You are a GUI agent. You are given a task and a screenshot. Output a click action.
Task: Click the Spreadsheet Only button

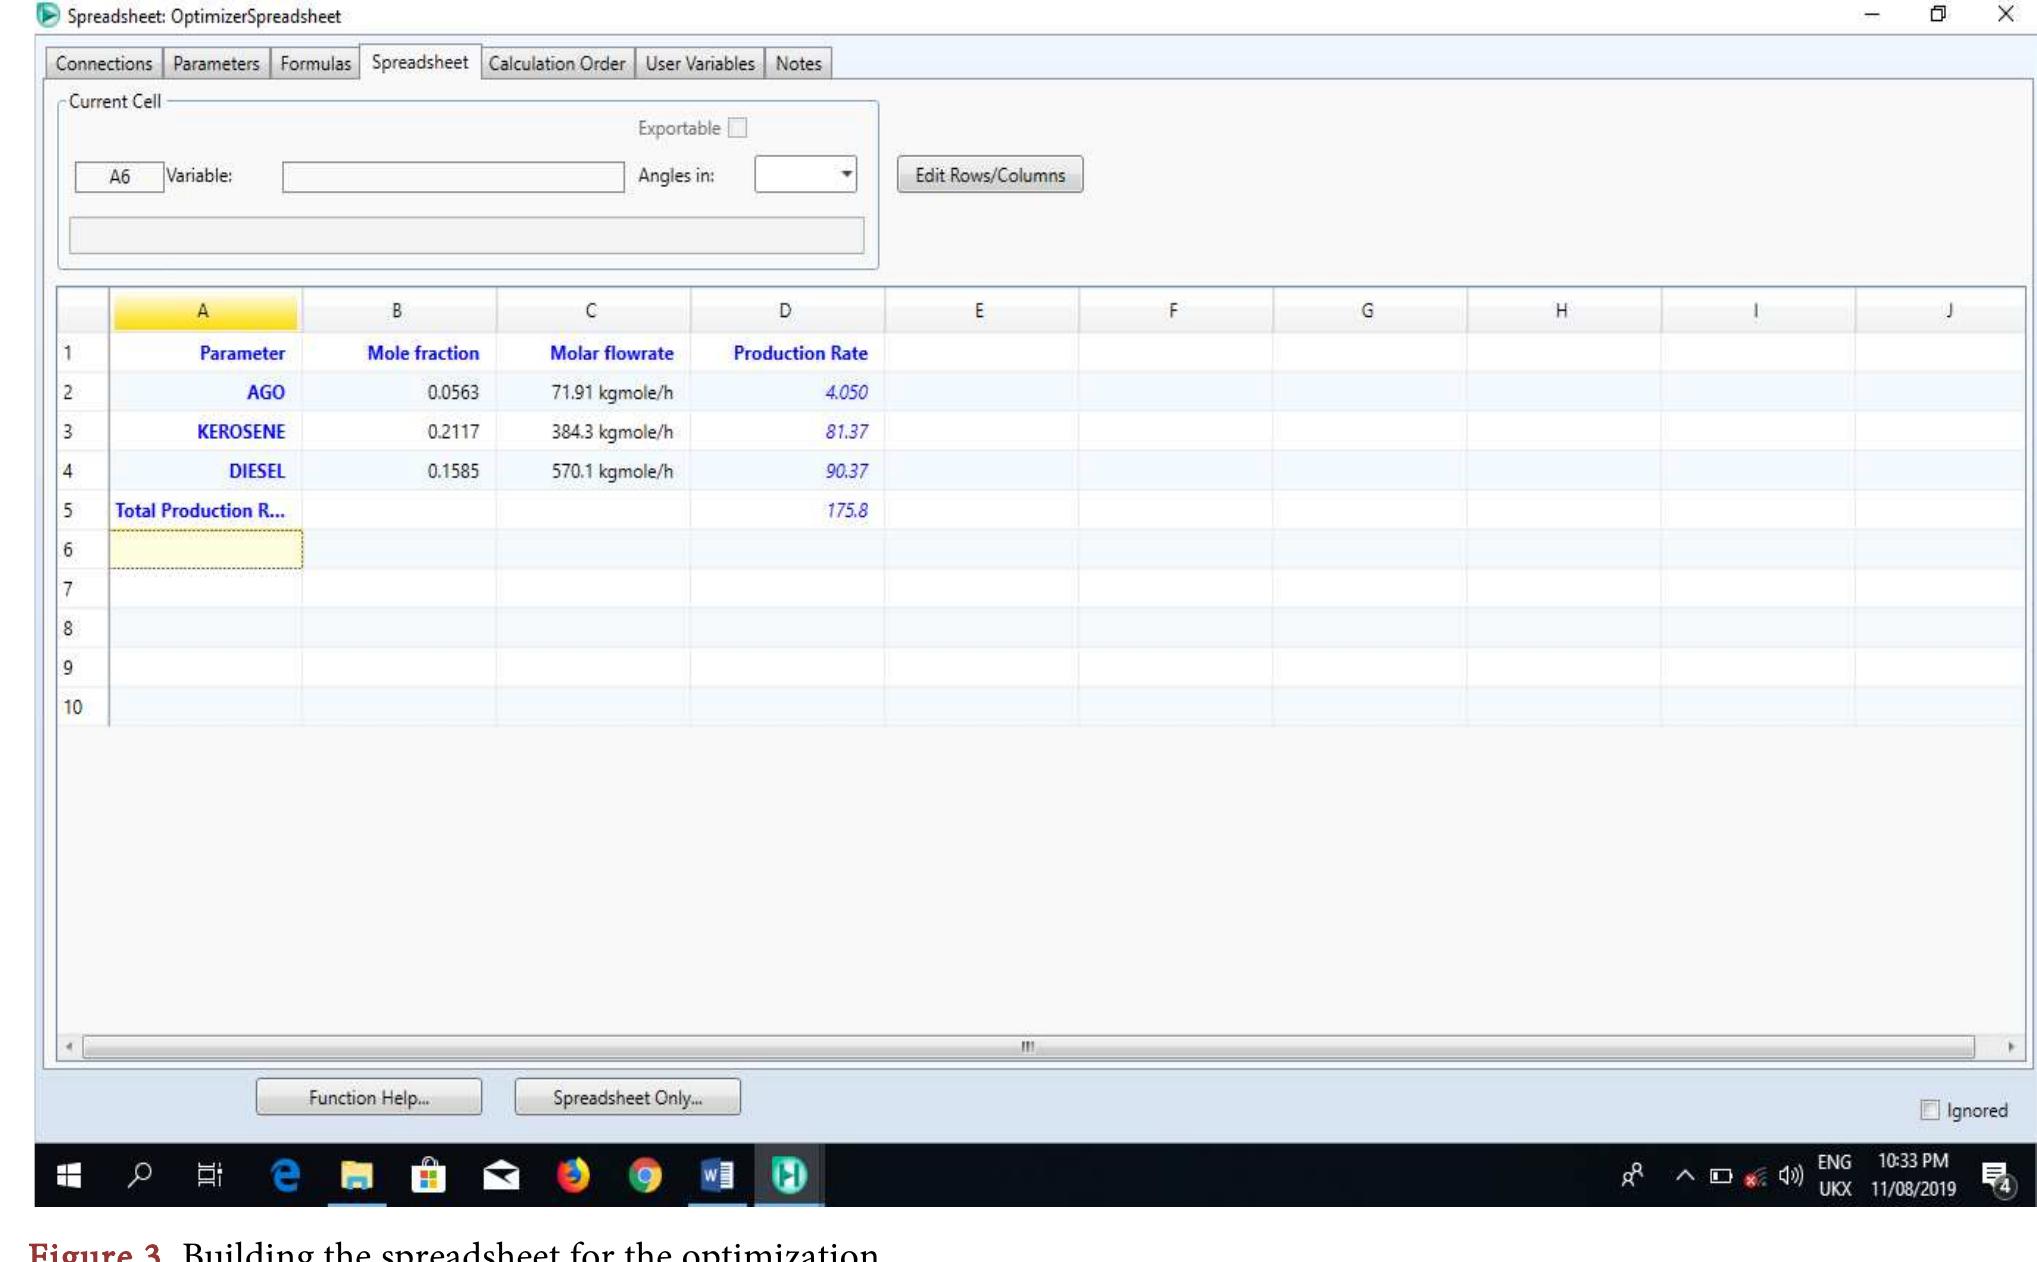click(x=628, y=1097)
